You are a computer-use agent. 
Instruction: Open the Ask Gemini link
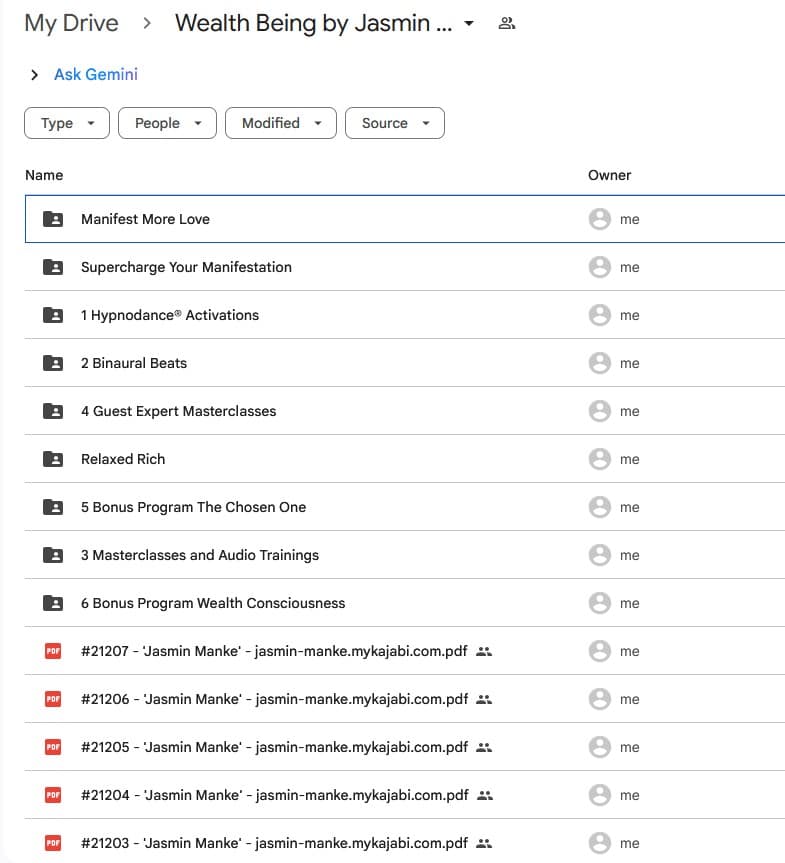click(x=96, y=75)
